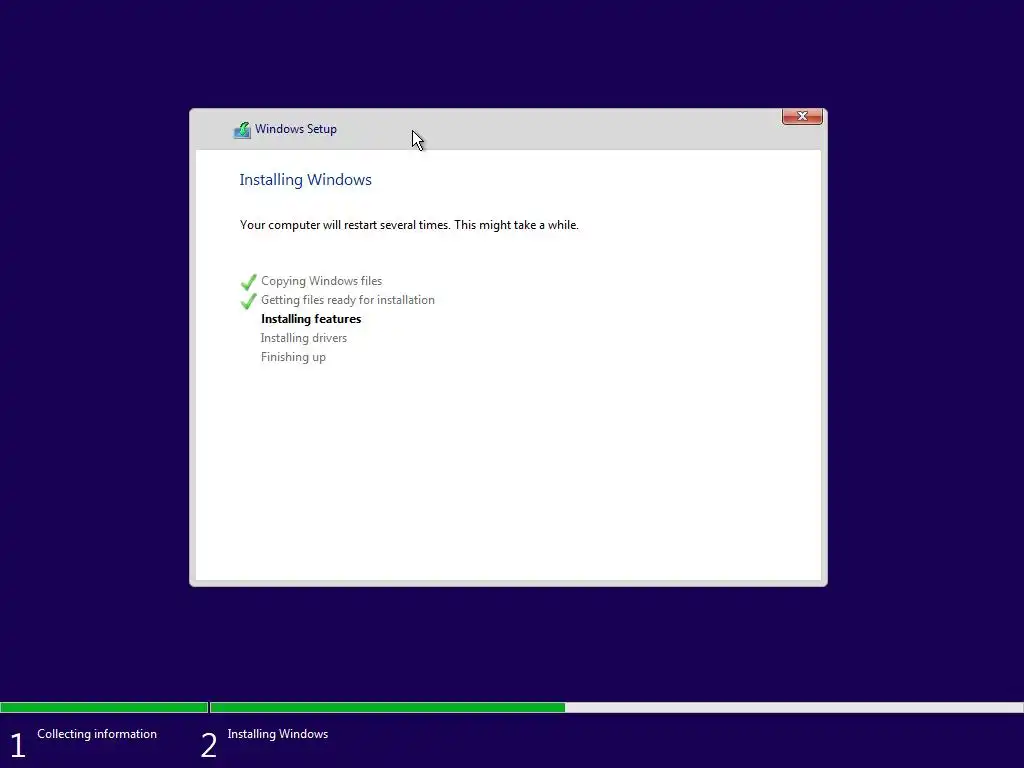
Task: Click the checkmark next to Copying Windows files
Action: coord(248,282)
